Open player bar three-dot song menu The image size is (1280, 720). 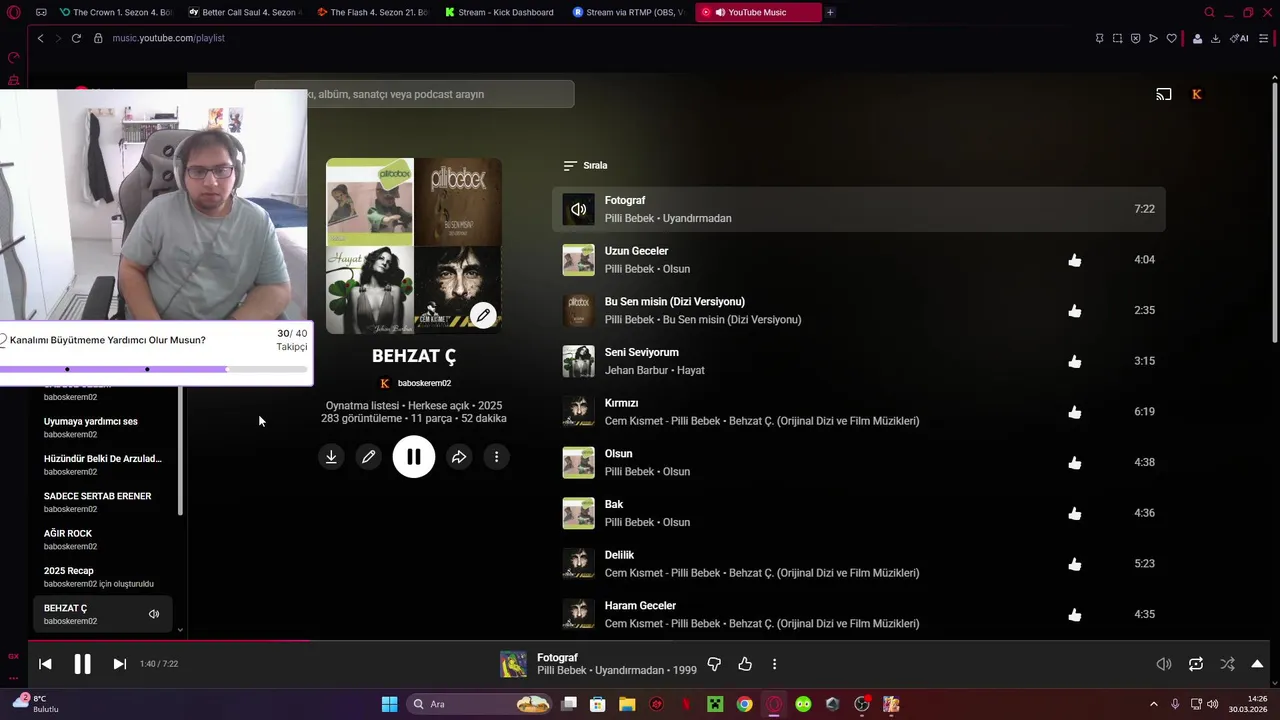click(774, 664)
